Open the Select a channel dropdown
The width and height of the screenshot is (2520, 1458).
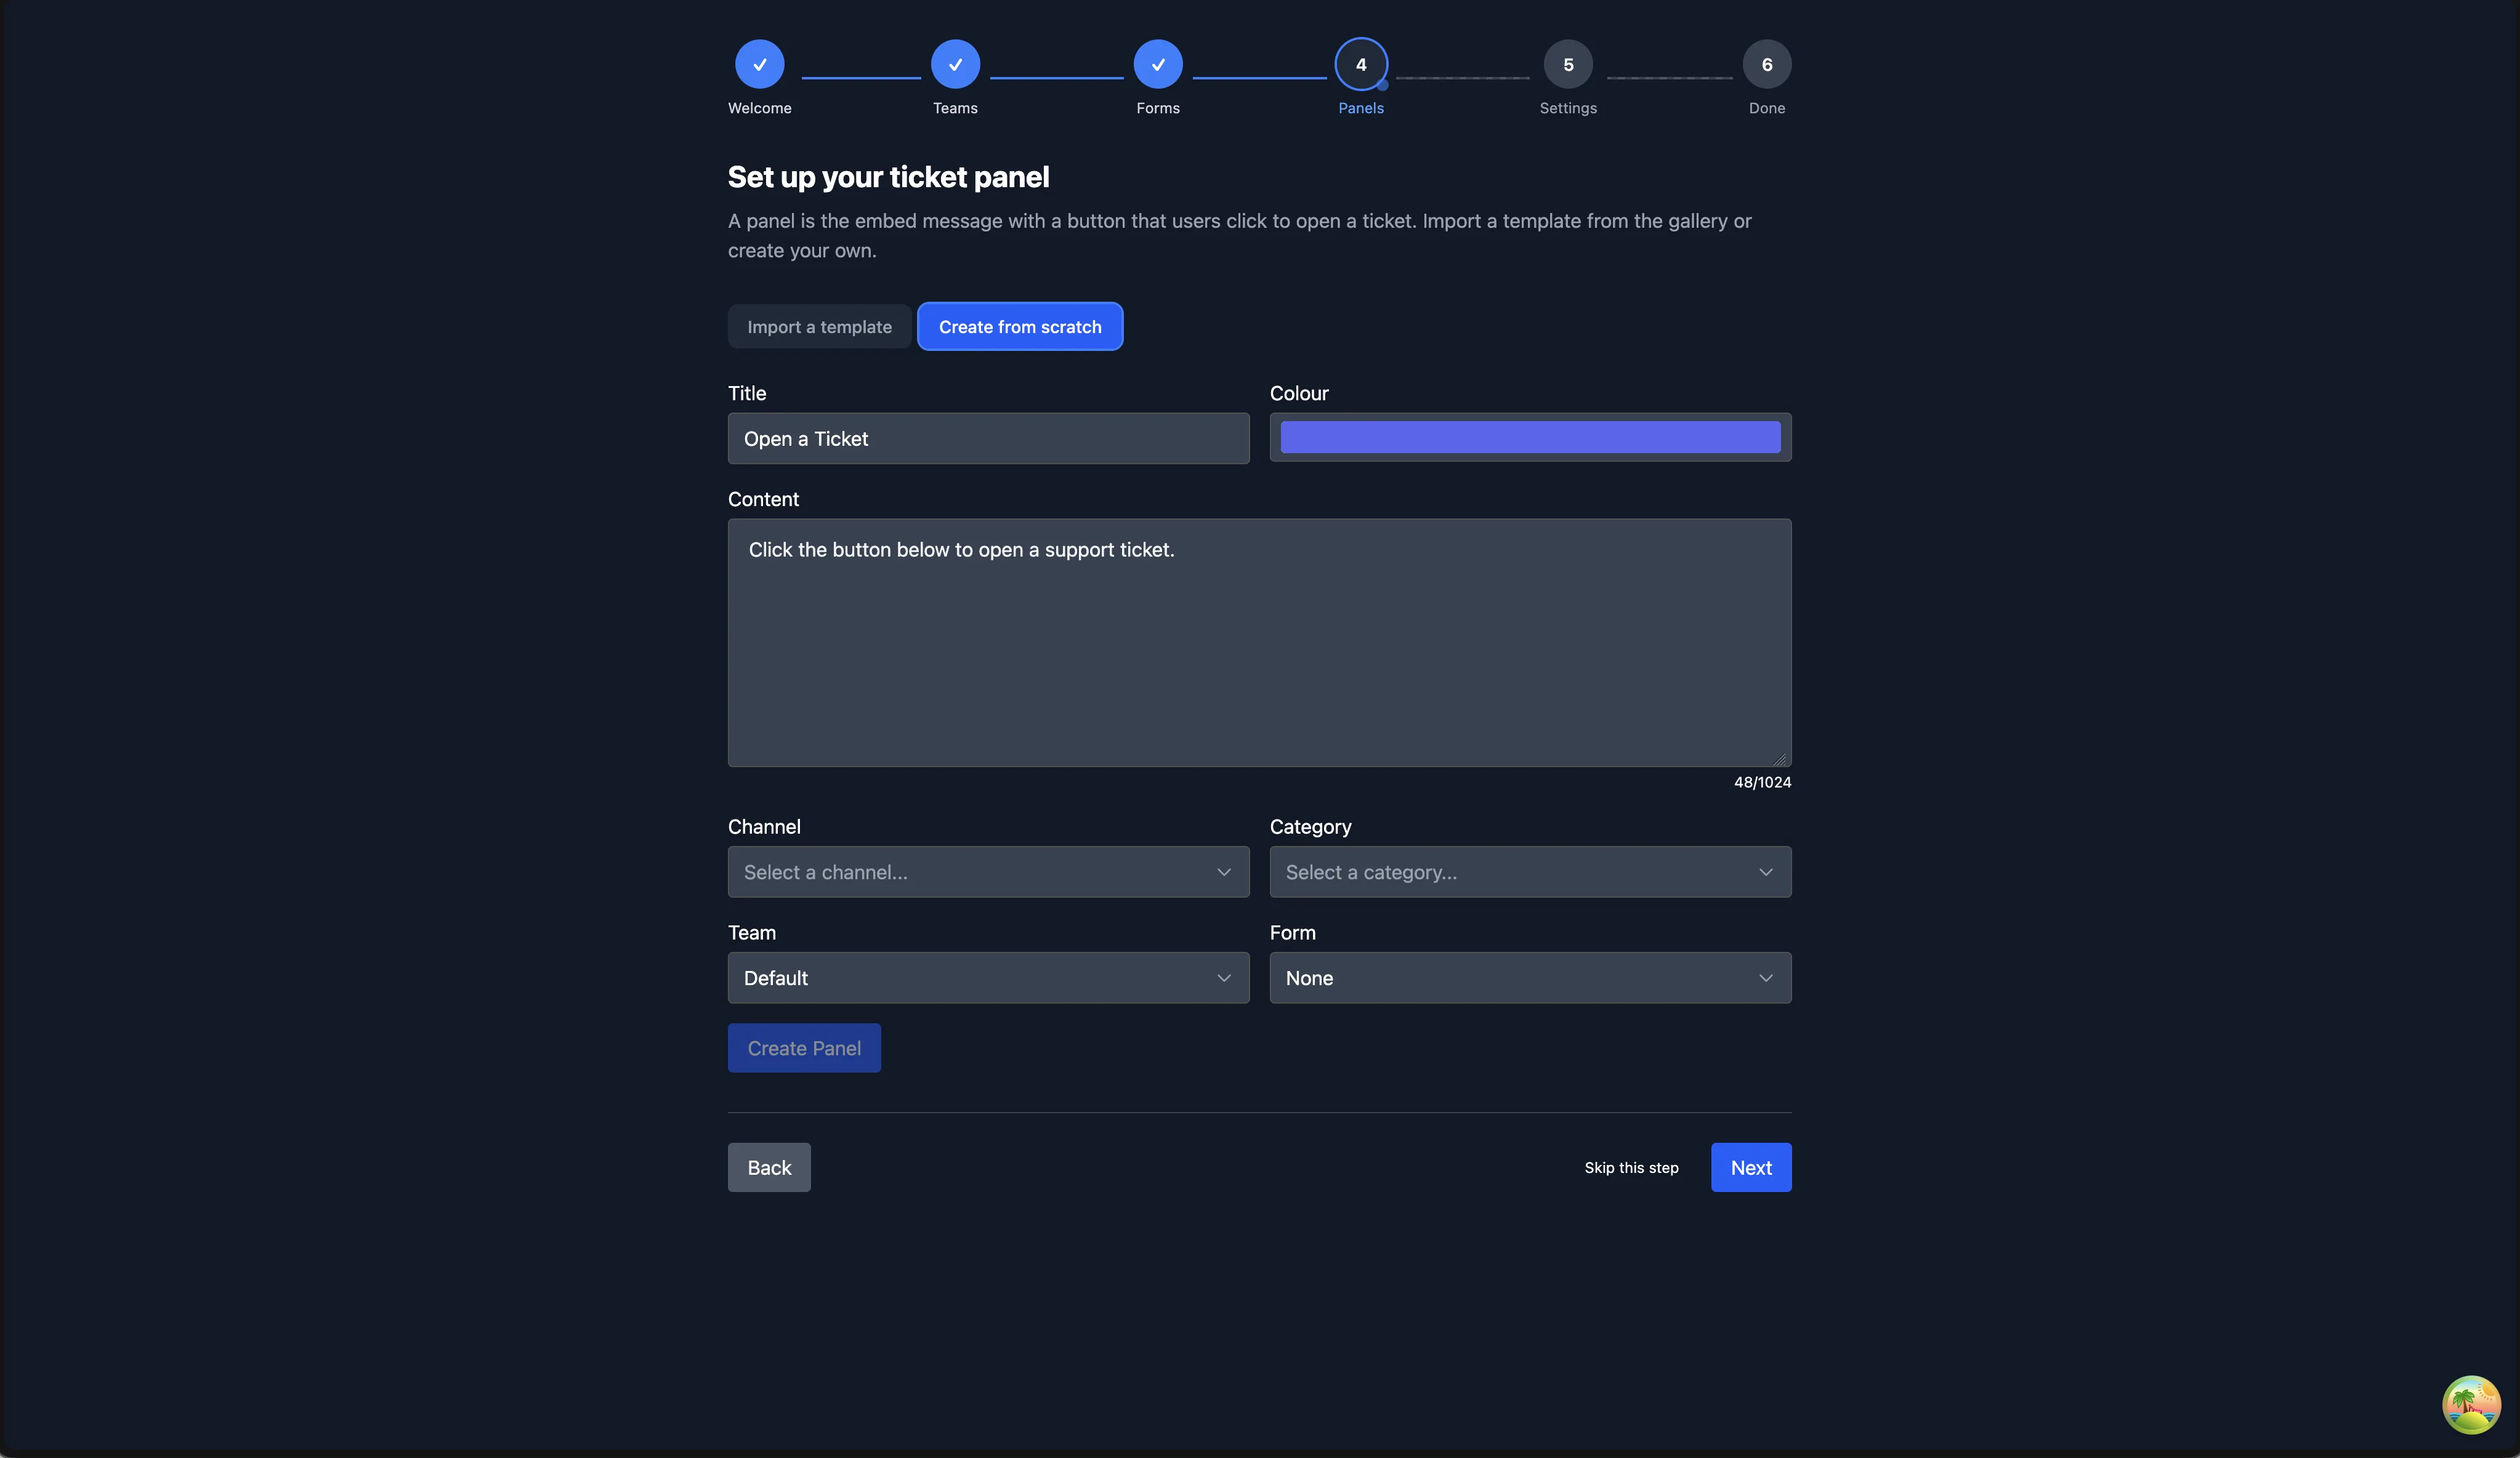tap(988, 872)
